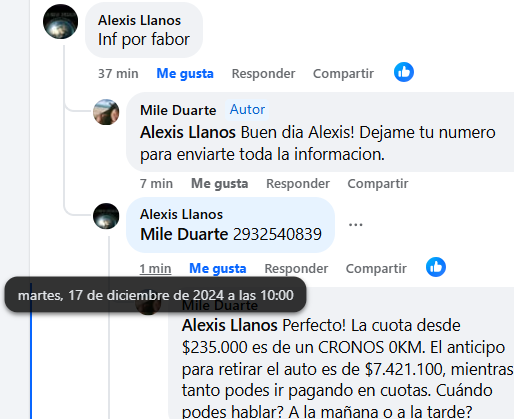
Task: Click Alexis Llanos avatar beside phone number reply
Action: pos(106,216)
